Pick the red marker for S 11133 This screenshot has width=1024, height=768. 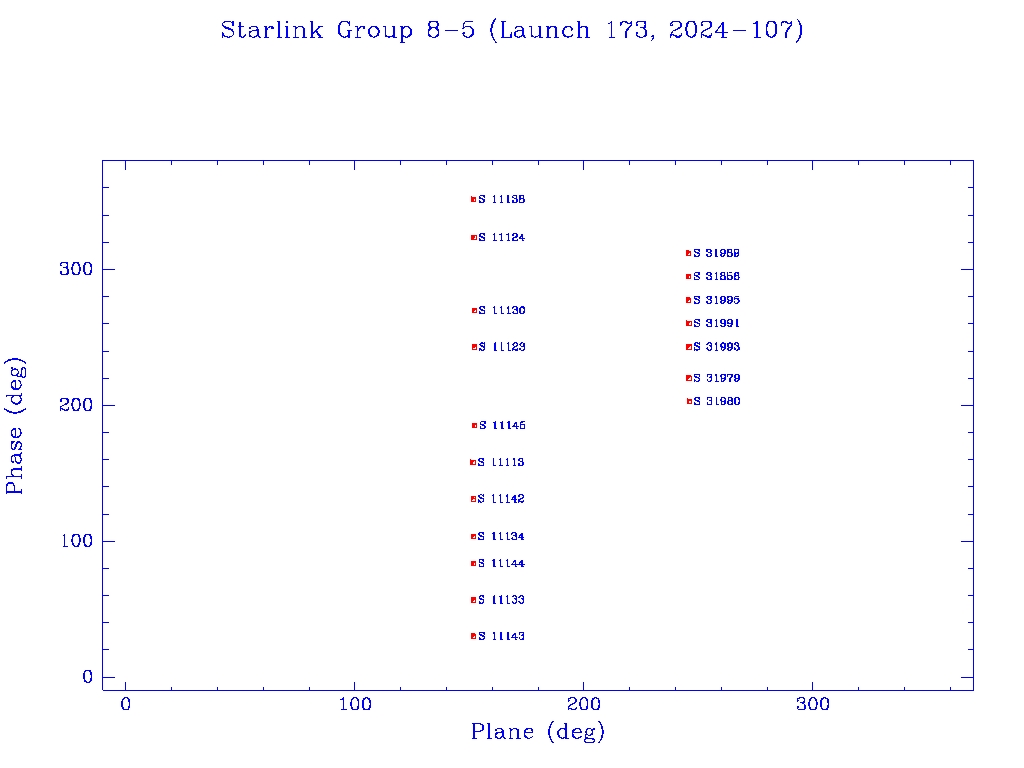pyautogui.click(x=473, y=600)
